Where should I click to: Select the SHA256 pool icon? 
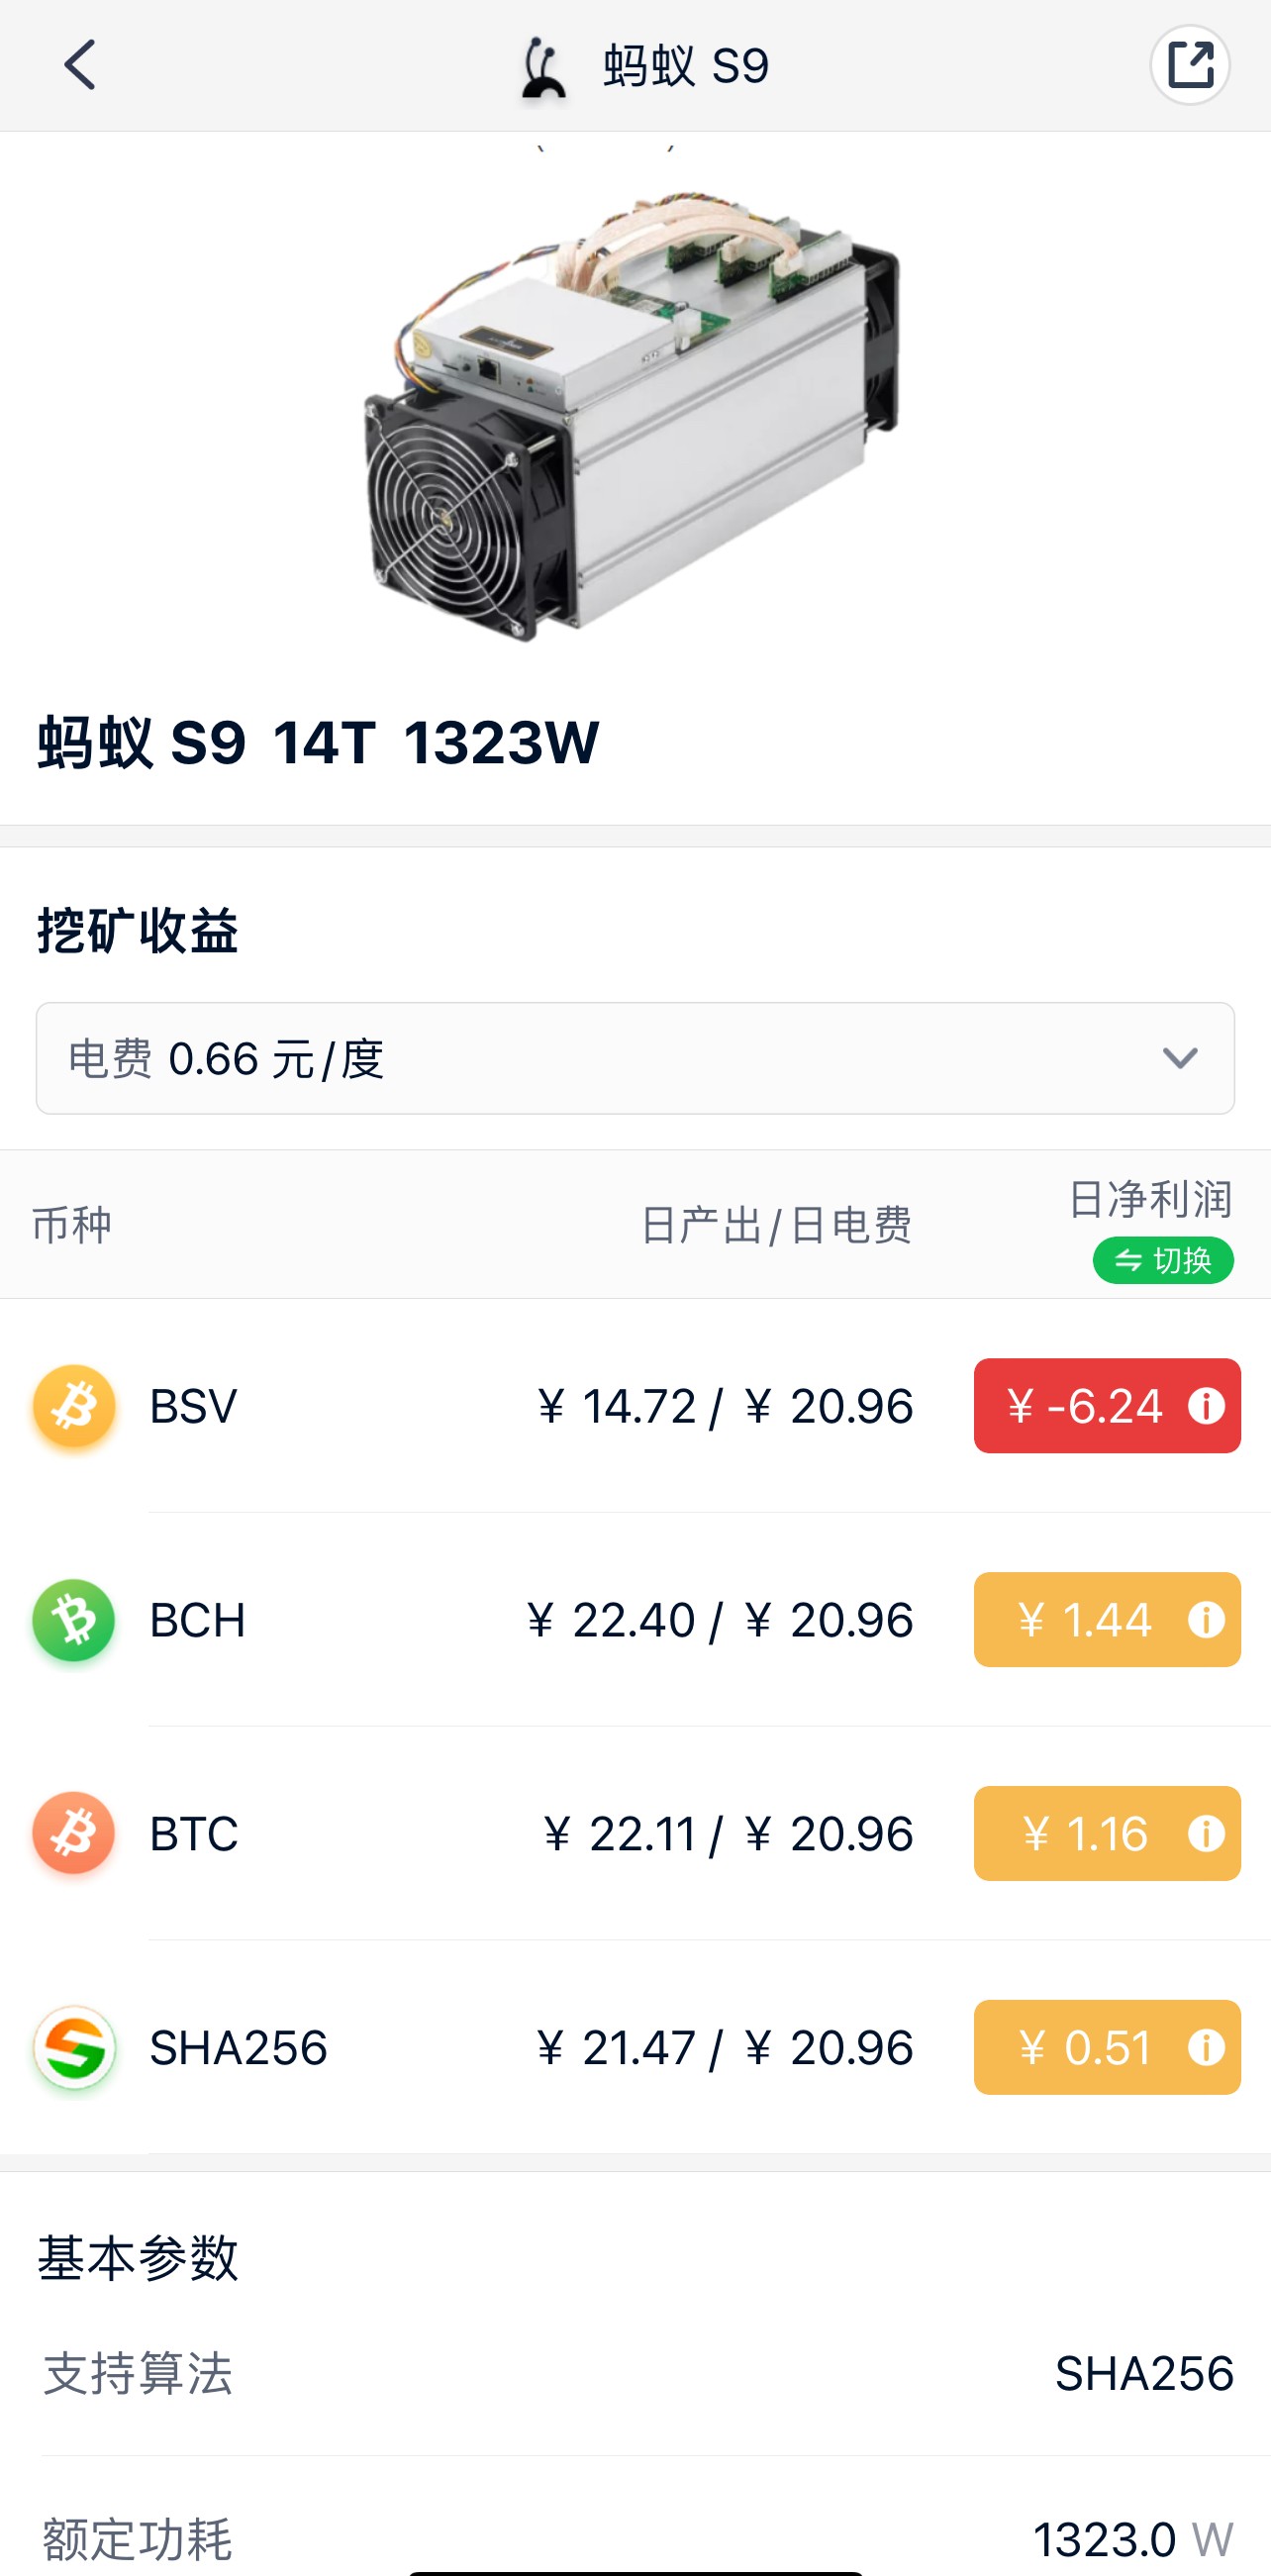coord(74,2048)
